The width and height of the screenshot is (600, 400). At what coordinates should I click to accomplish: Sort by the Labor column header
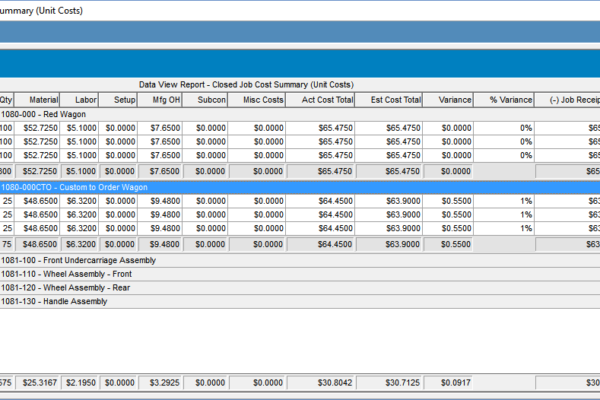pos(79,100)
